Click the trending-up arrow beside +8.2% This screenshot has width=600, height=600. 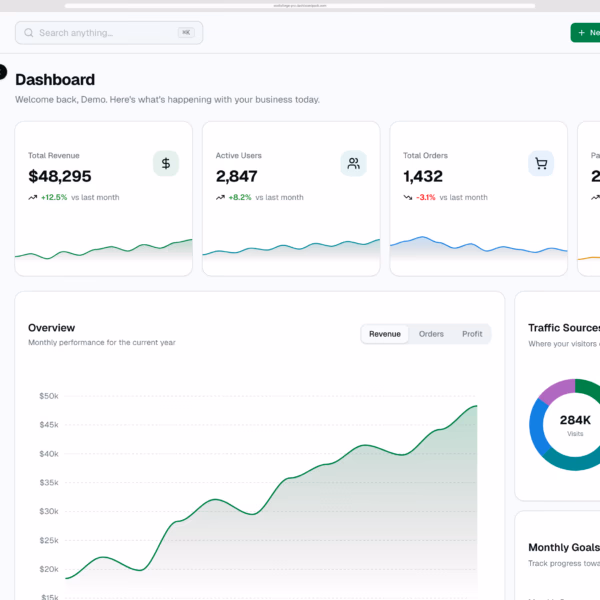click(220, 197)
